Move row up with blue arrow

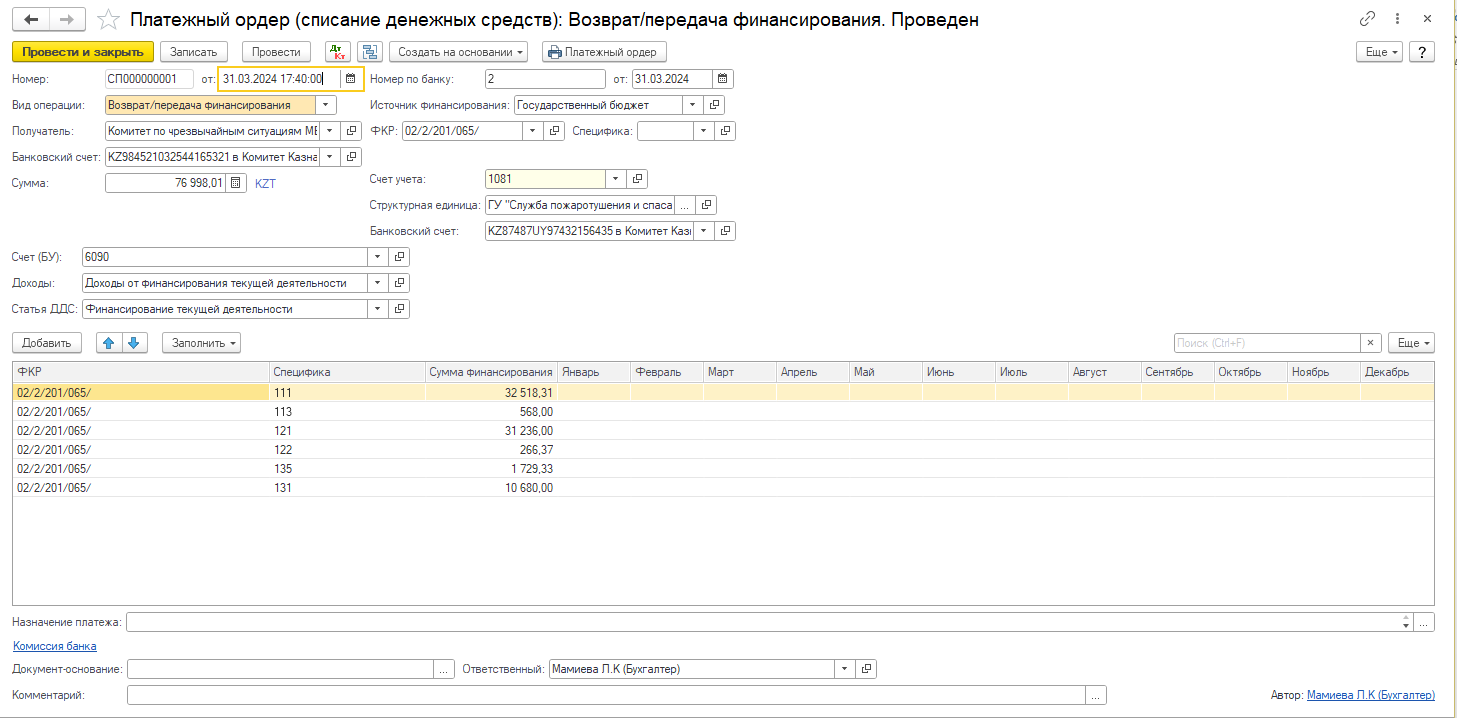109,343
